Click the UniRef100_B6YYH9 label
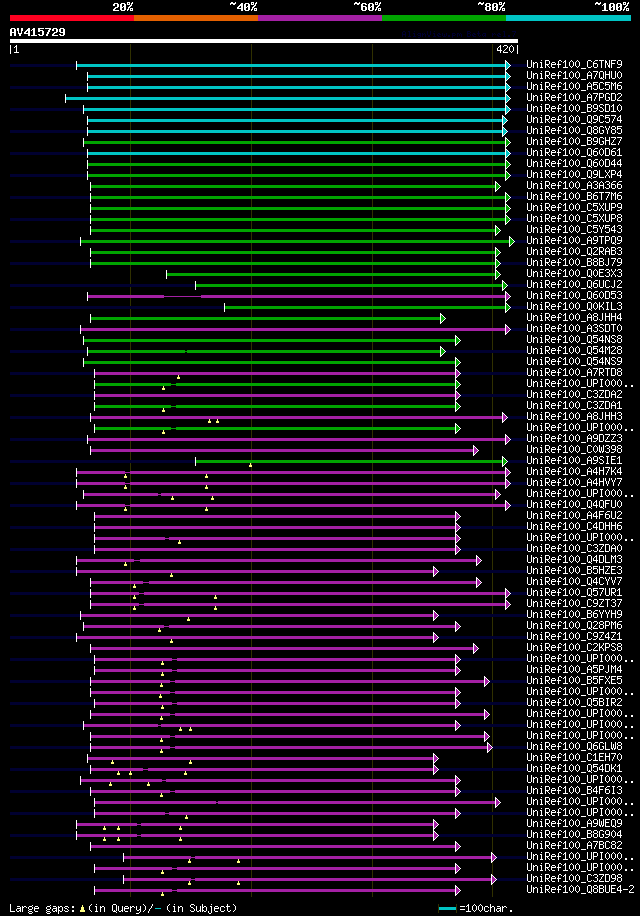This screenshot has height=916, width=640. 575,615
